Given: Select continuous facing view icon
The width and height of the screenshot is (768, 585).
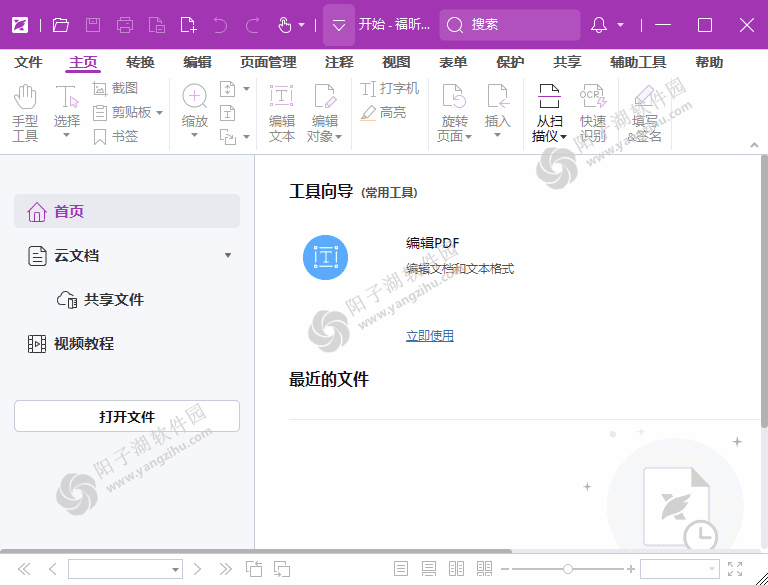Looking at the screenshot, I should pyautogui.click(x=484, y=569).
